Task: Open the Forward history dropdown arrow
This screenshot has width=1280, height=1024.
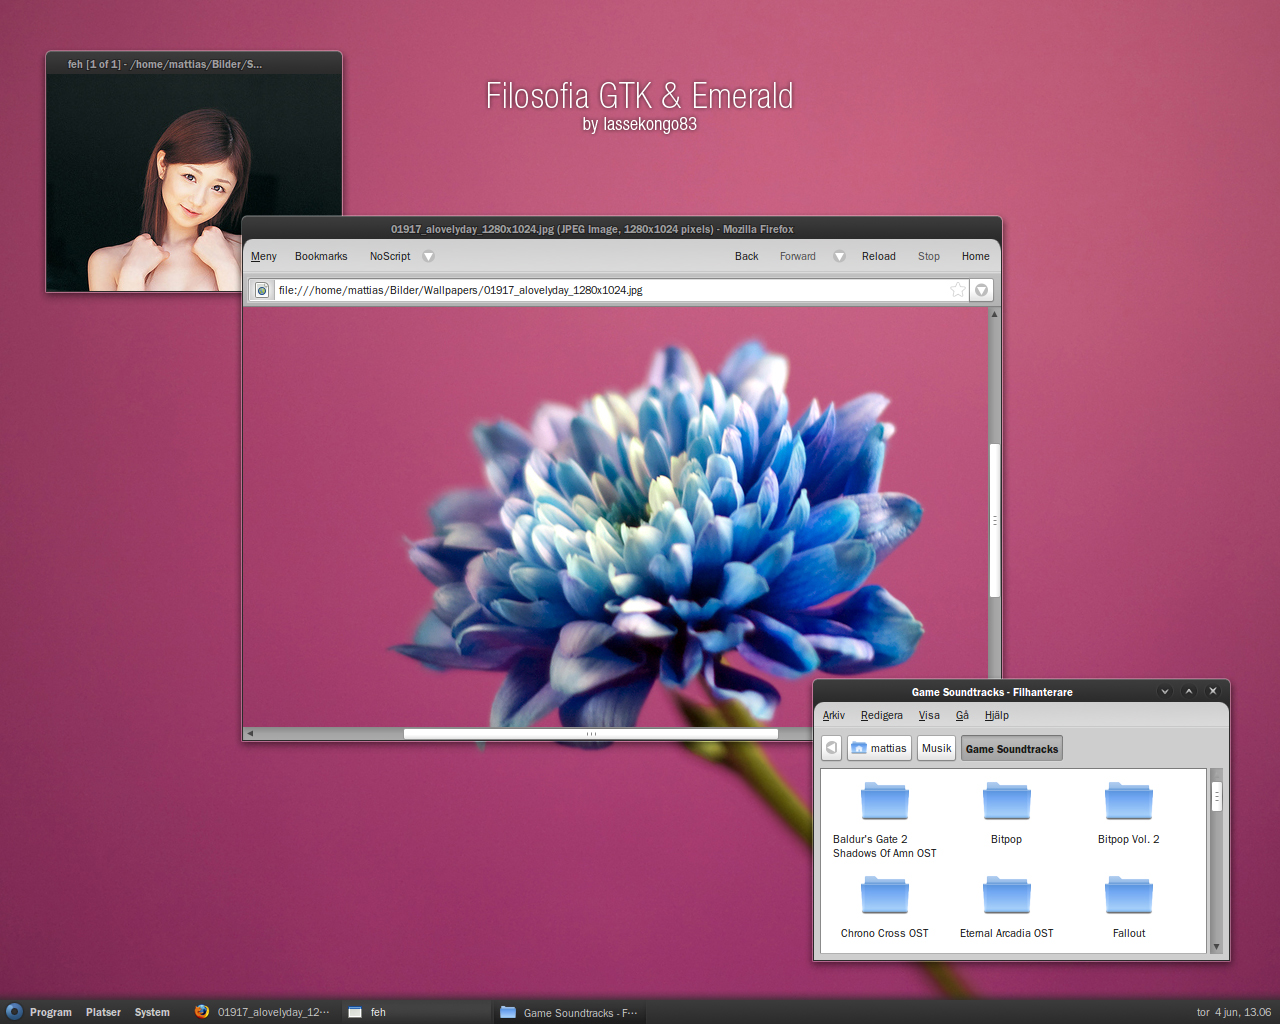Action: point(839,256)
